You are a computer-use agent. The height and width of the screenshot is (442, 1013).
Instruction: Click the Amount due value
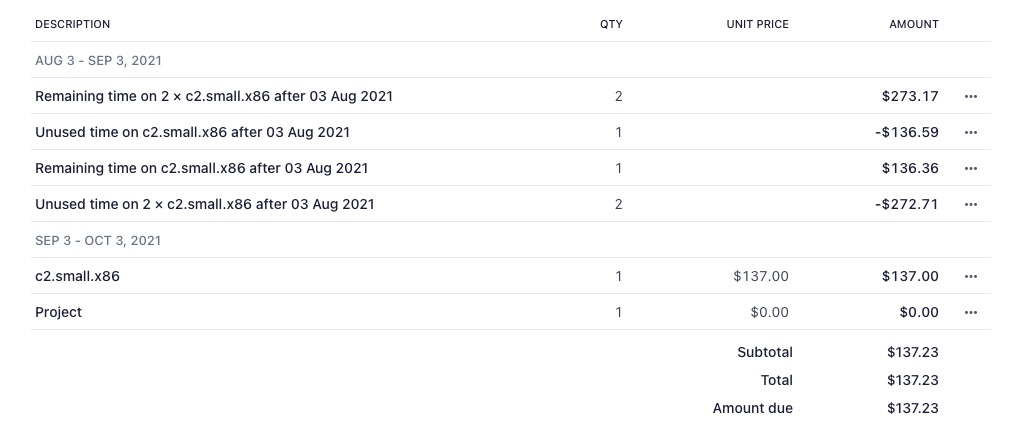[912, 409]
